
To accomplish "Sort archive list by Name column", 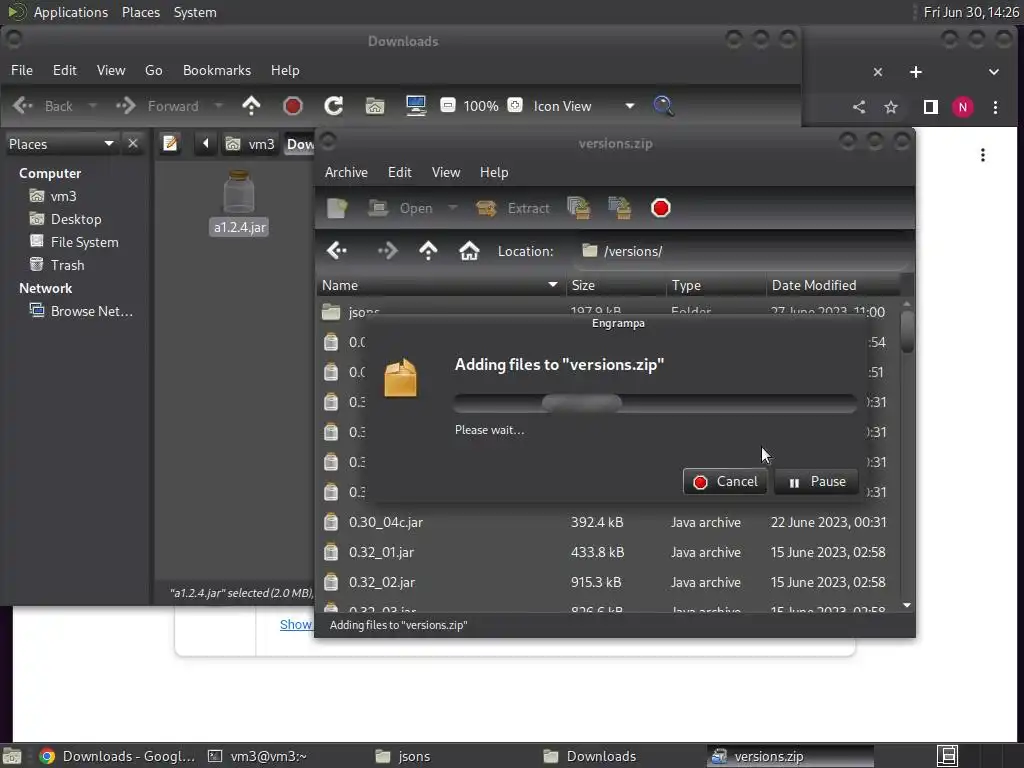I will (x=440, y=285).
